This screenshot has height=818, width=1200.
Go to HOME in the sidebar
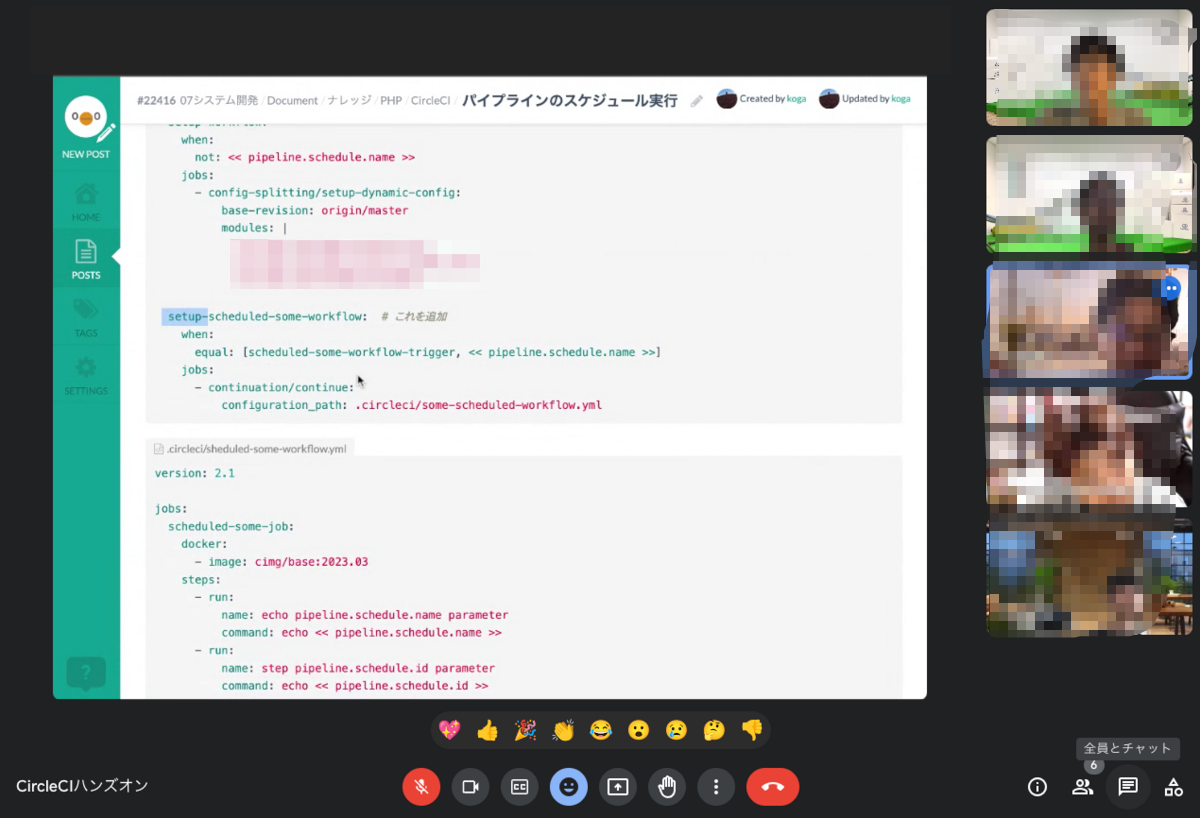[x=86, y=202]
